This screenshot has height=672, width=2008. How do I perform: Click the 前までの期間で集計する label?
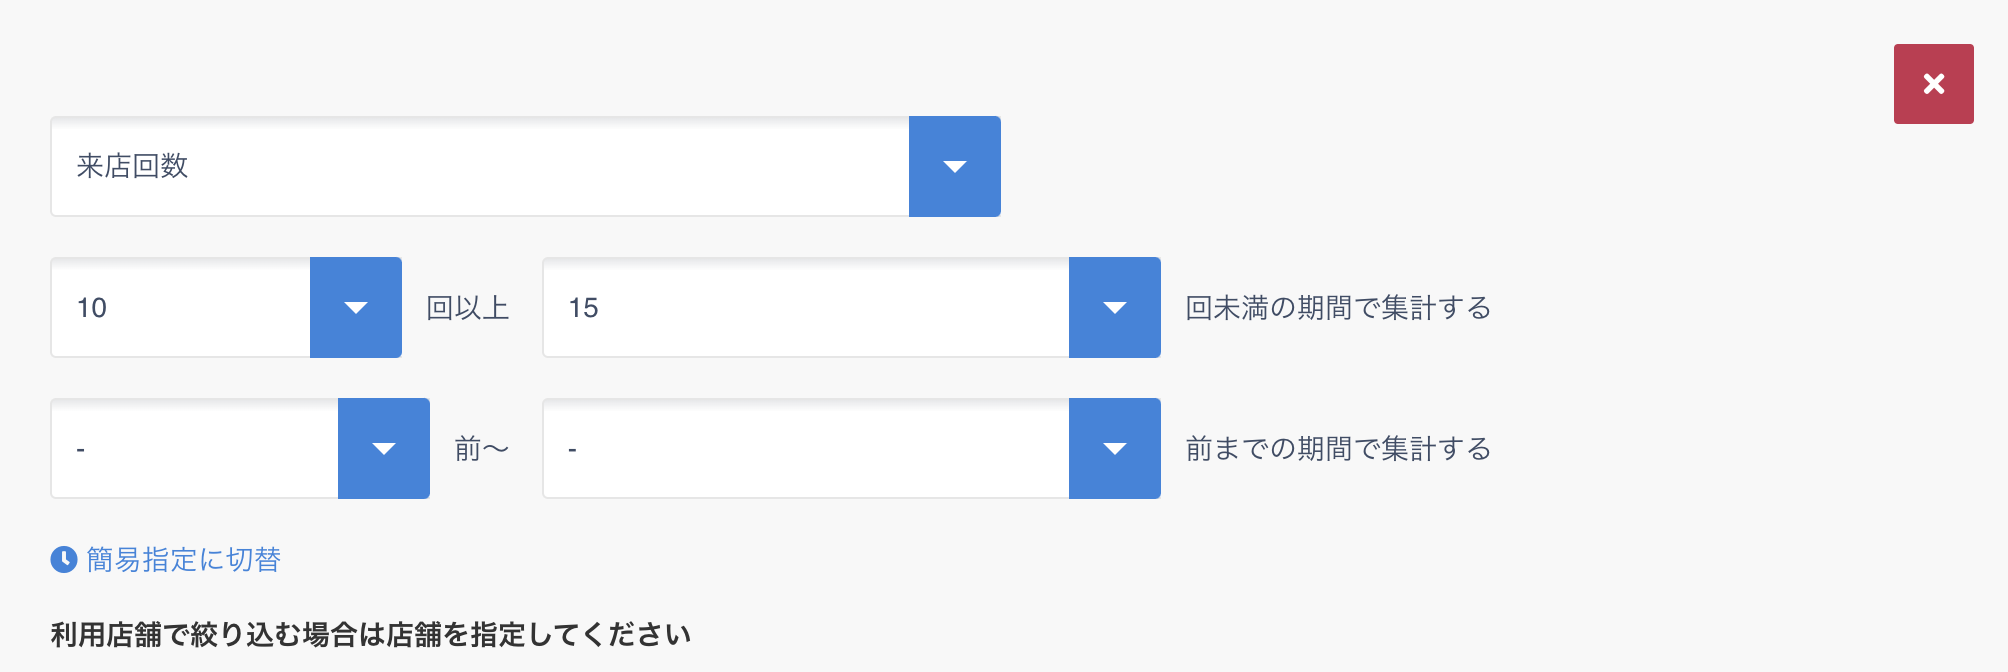(x=1338, y=448)
